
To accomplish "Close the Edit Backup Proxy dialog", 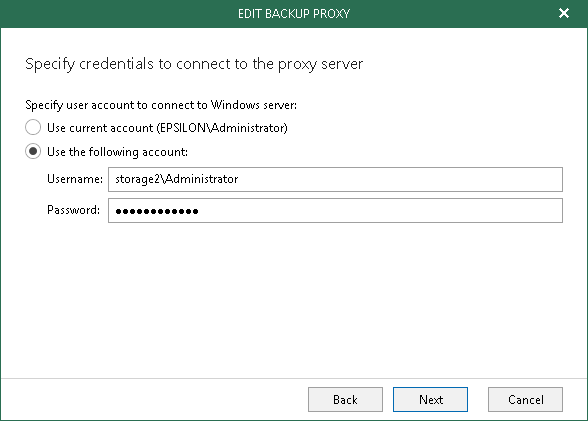I will pyautogui.click(x=564, y=13).
